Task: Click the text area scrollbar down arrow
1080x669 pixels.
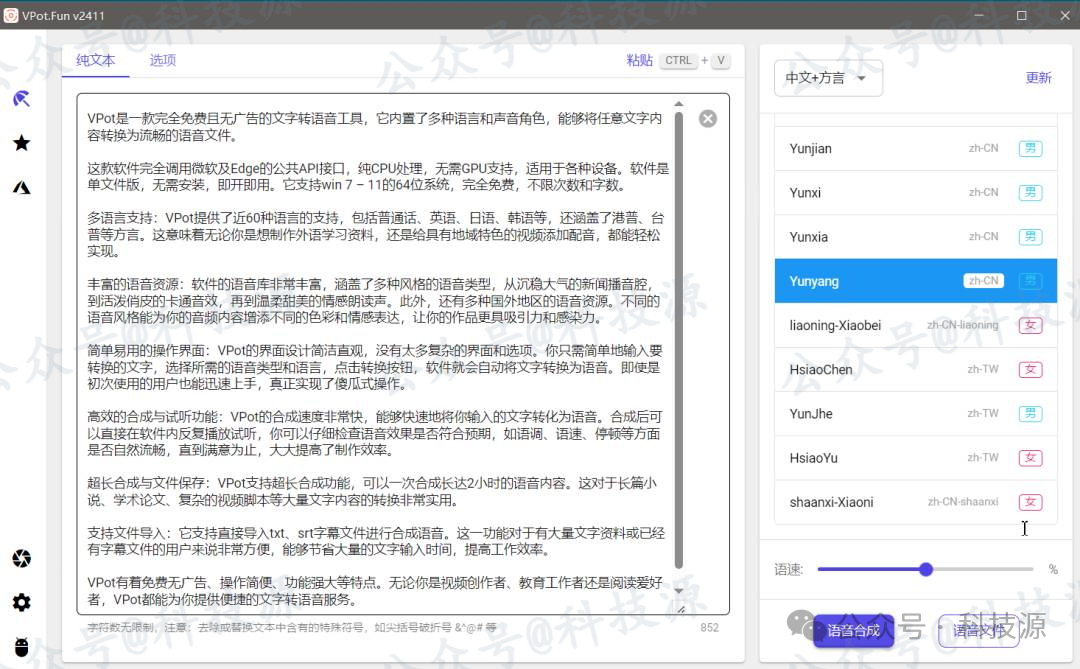Action: coord(678,590)
